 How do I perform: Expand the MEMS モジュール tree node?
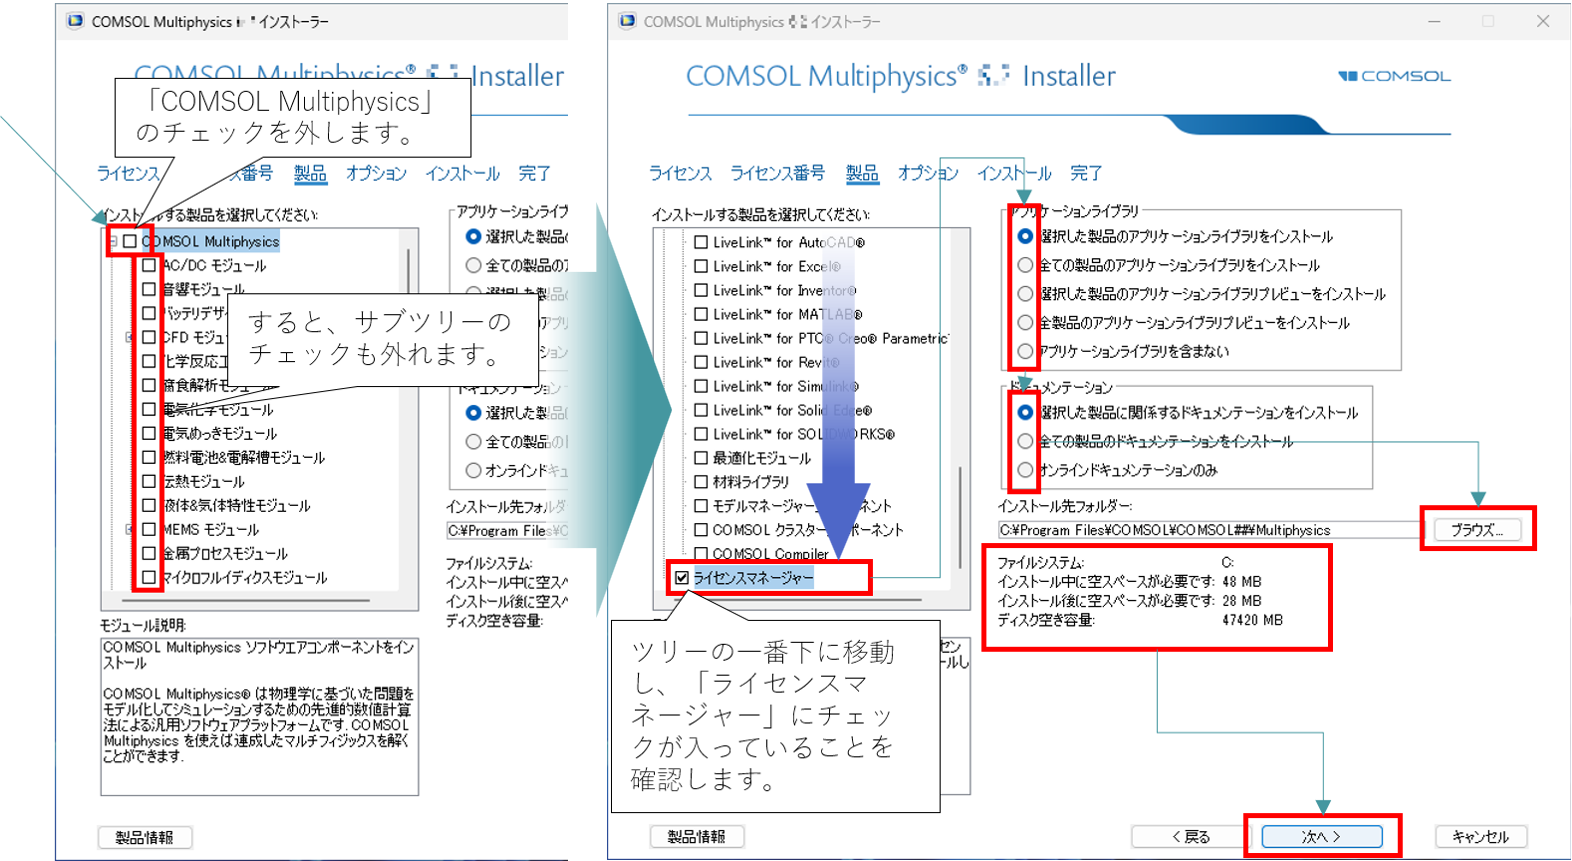pos(130,530)
